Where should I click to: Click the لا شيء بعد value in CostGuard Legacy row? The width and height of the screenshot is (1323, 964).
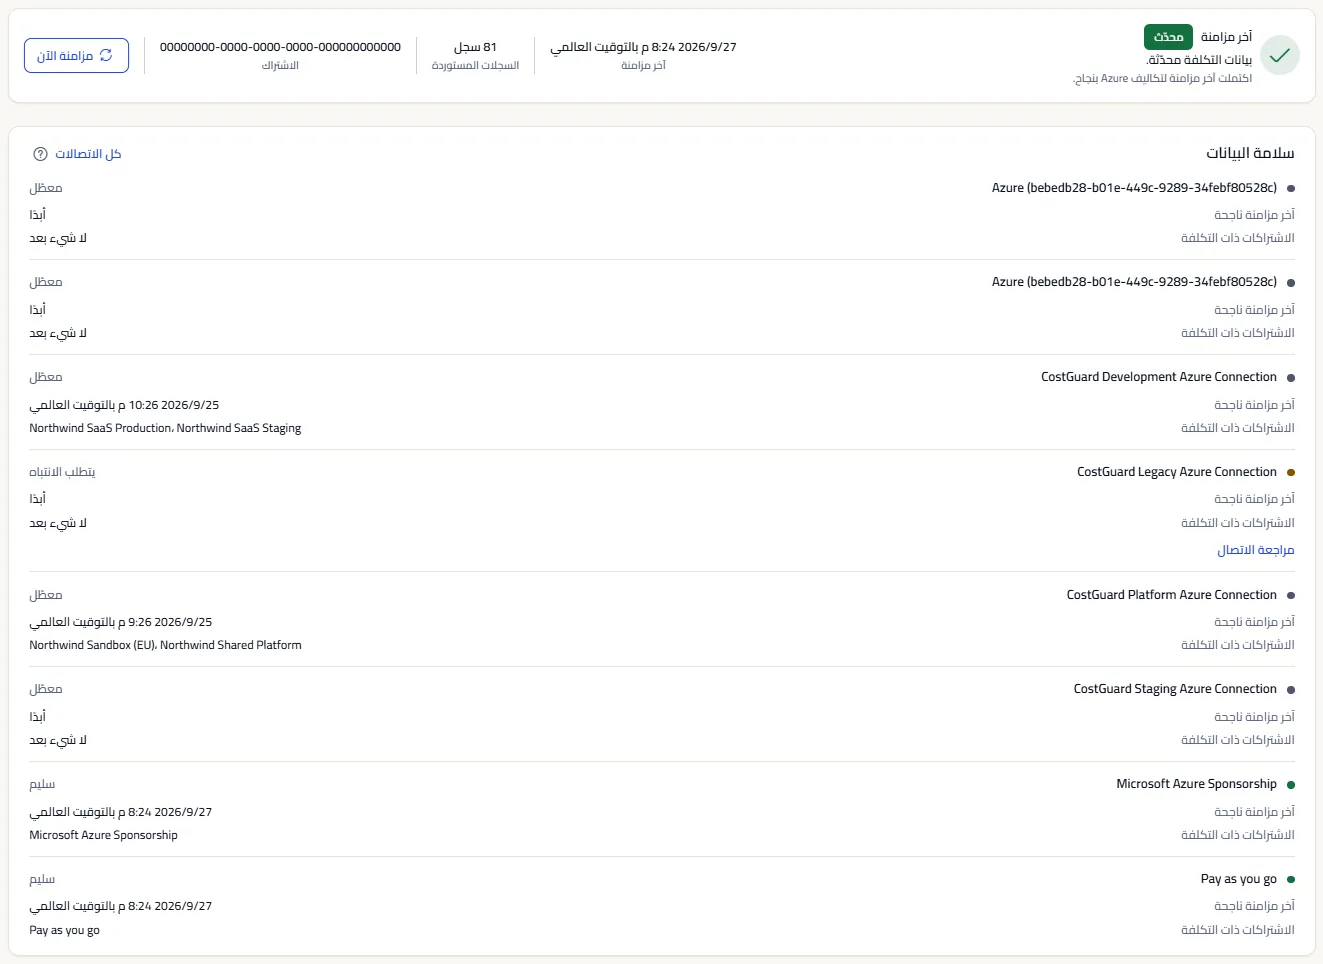[x=58, y=523]
